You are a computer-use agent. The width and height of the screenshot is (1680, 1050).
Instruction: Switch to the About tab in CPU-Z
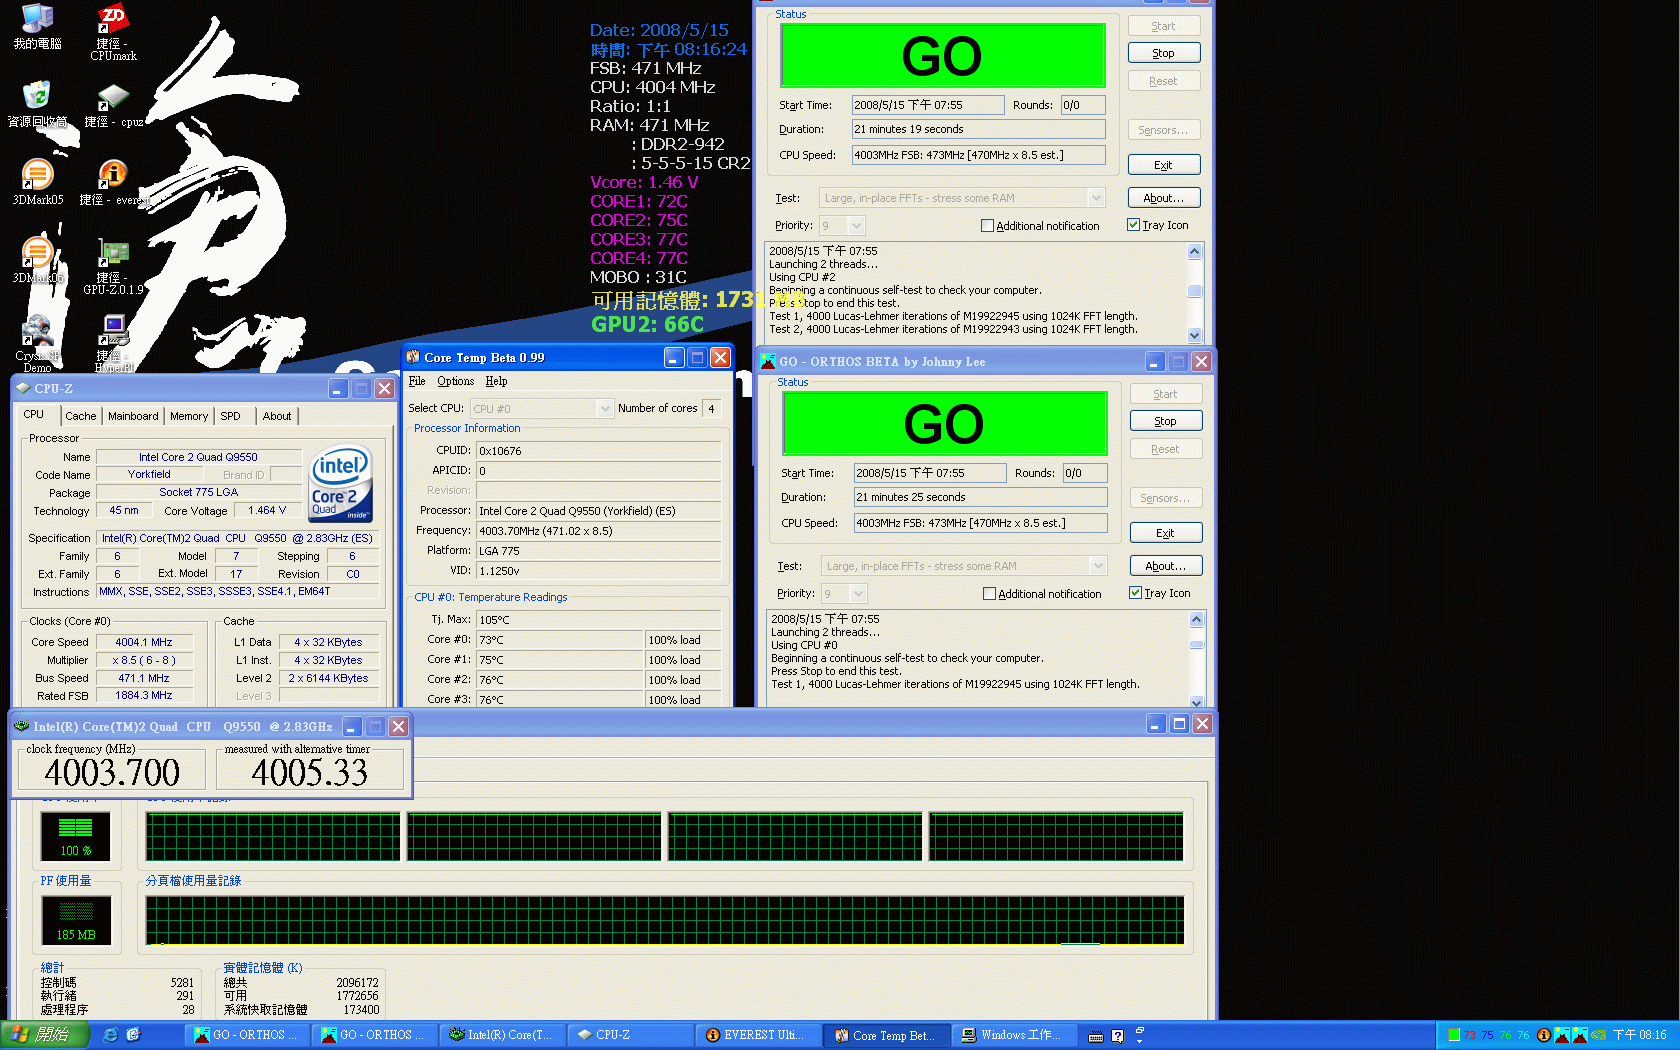coord(277,416)
